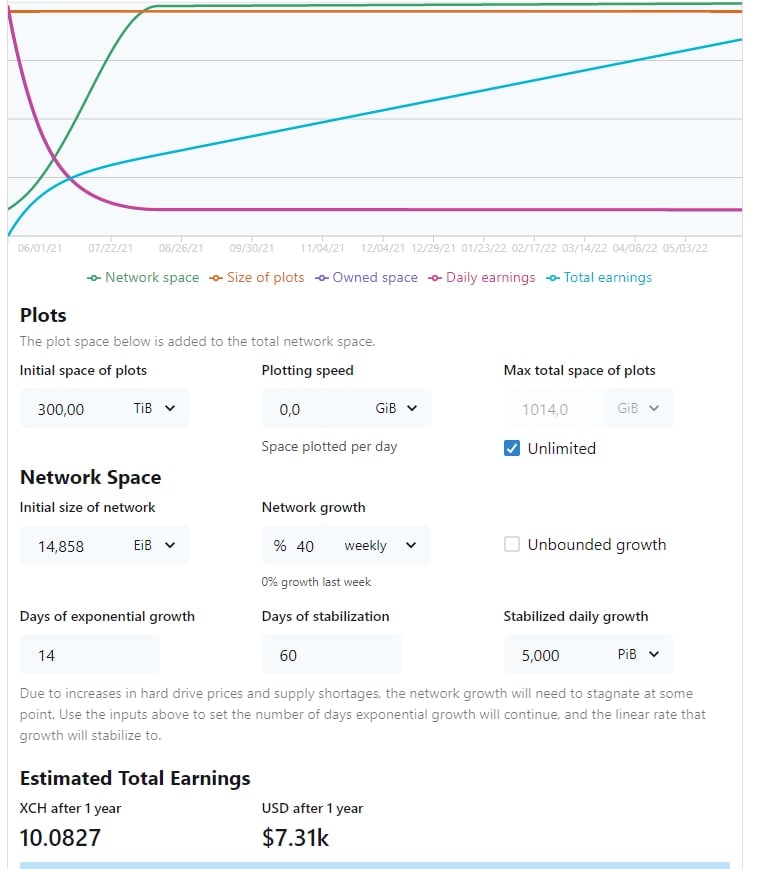775x869 pixels.
Task: Toggle Network space legend marker
Action: click(x=94, y=278)
